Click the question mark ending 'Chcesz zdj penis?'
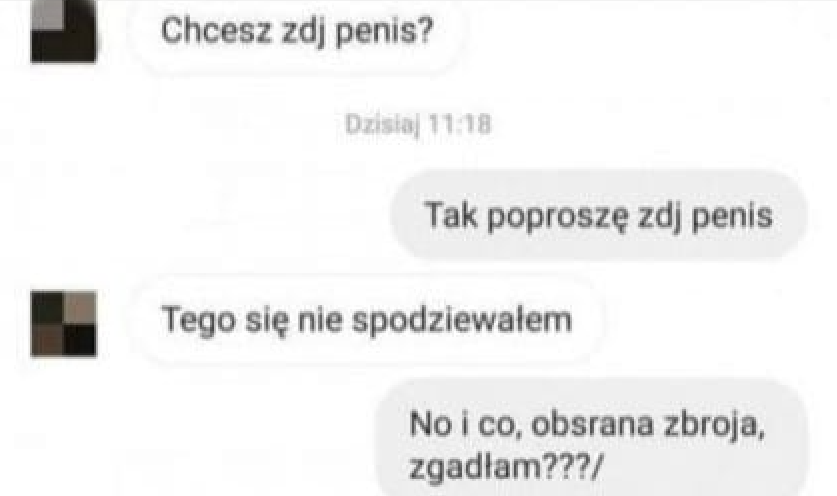 pyautogui.click(x=425, y=31)
